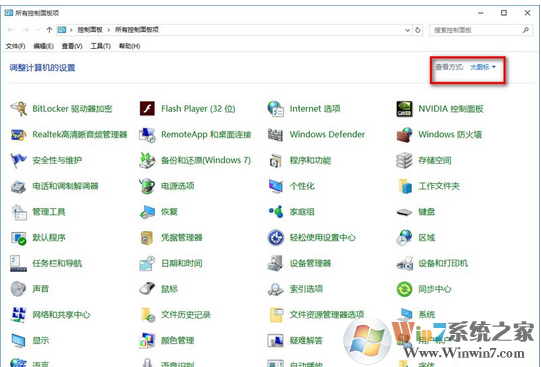541x367 pixels.
Task: Expand the address bar history dropdown arrow
Action: pyautogui.click(x=407, y=30)
